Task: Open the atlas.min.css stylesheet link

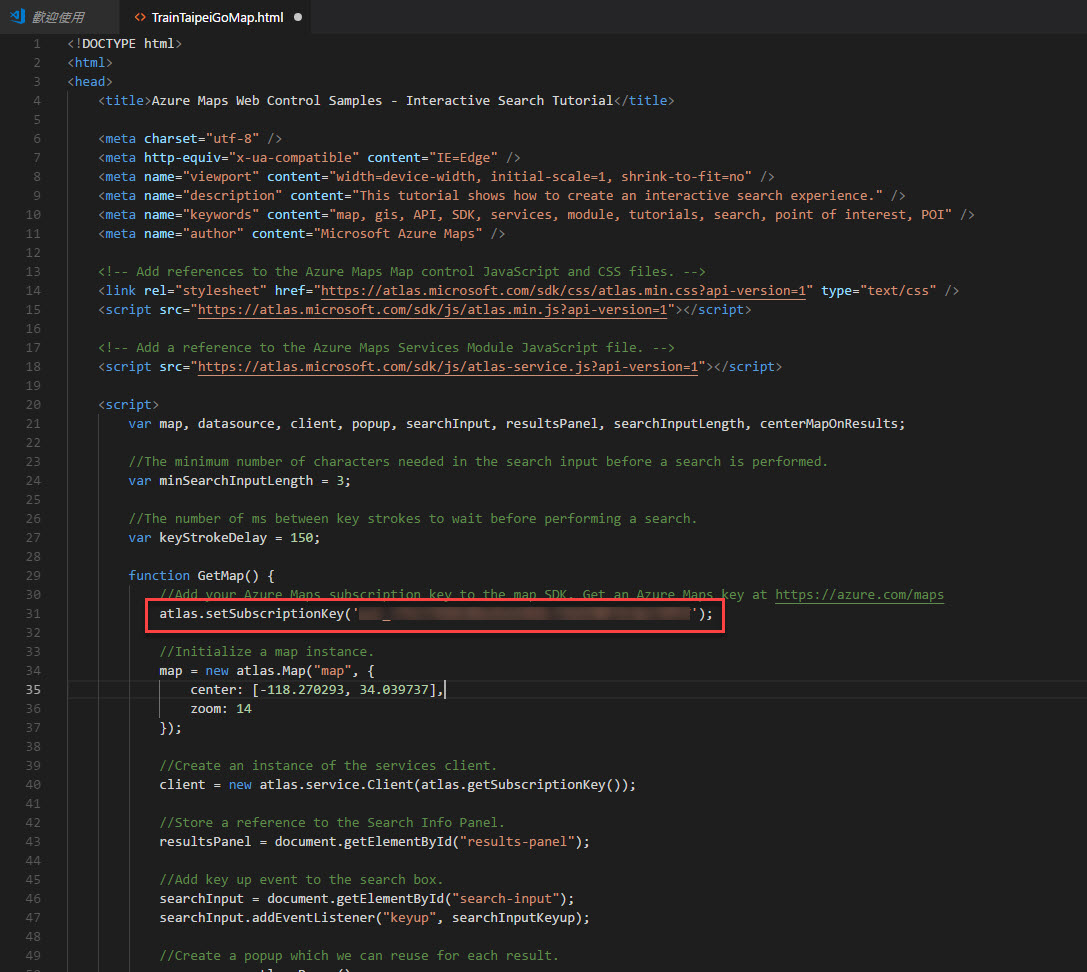Action: pyautogui.click(x=563, y=290)
